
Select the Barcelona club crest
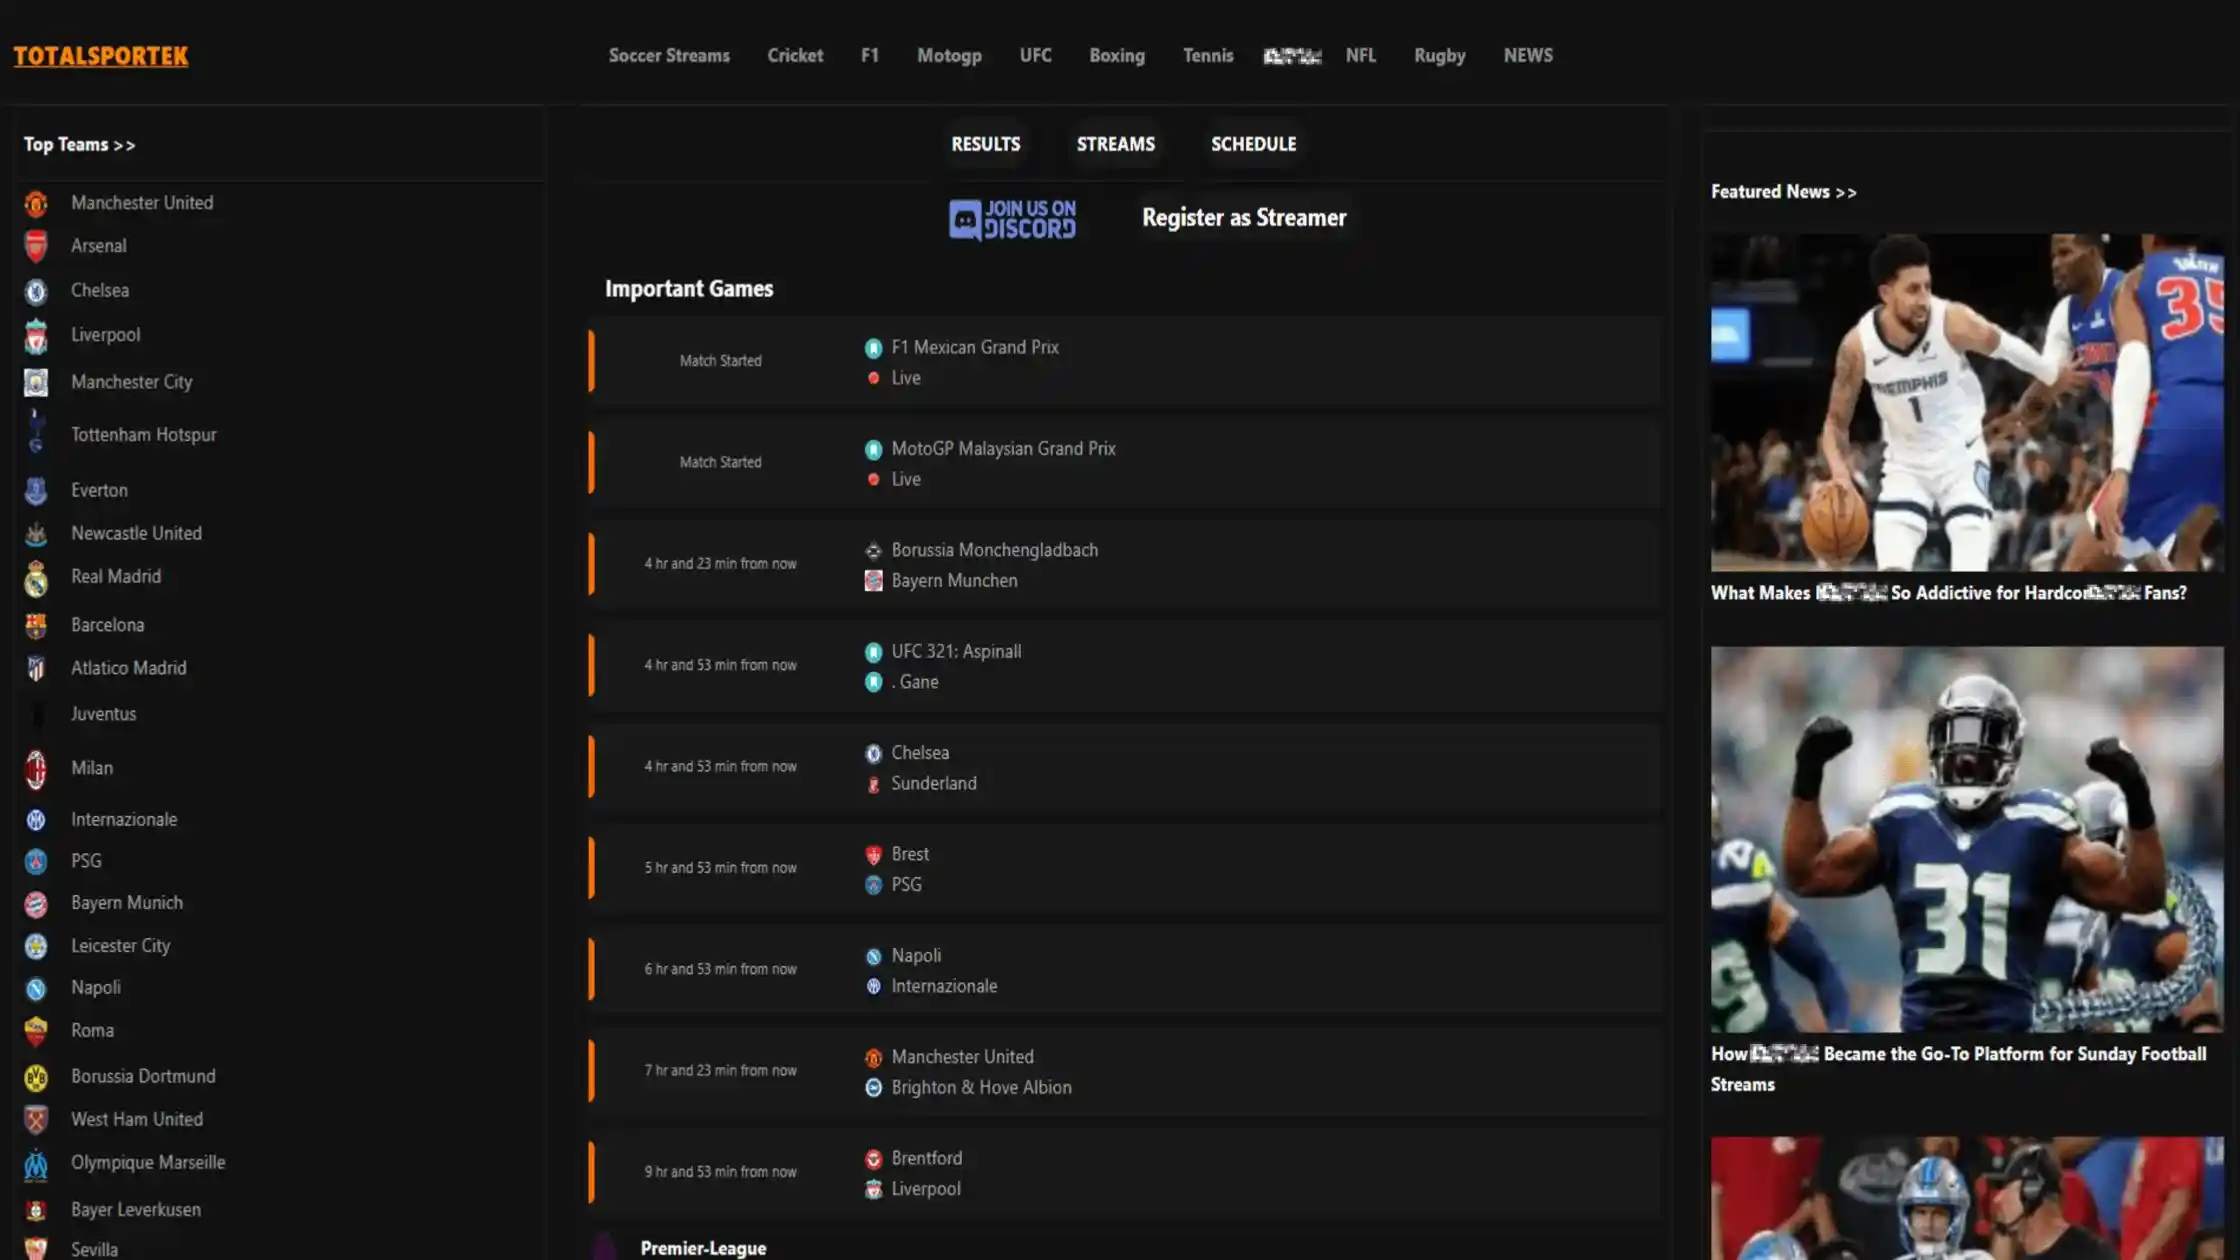pos(36,625)
